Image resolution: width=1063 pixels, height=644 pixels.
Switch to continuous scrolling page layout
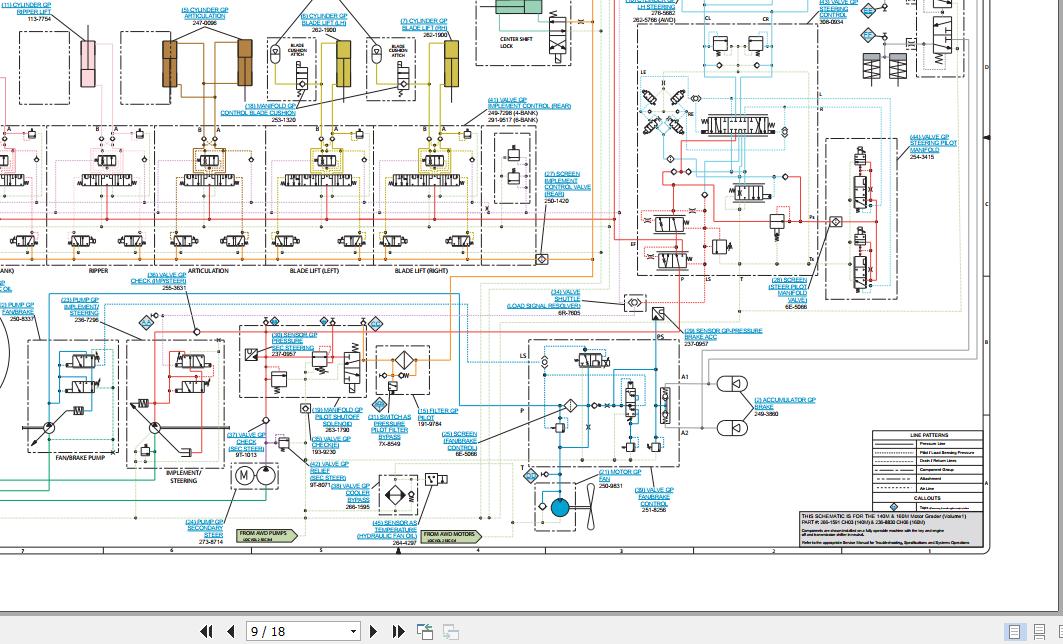[x=1040, y=631]
